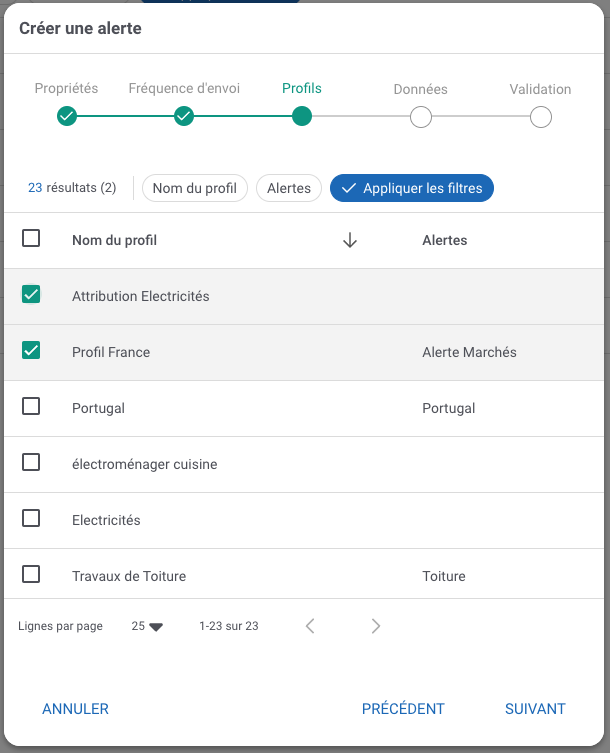Image resolution: width=610 pixels, height=753 pixels.
Task: Check the Portugal profile checkbox
Action: coord(31,407)
